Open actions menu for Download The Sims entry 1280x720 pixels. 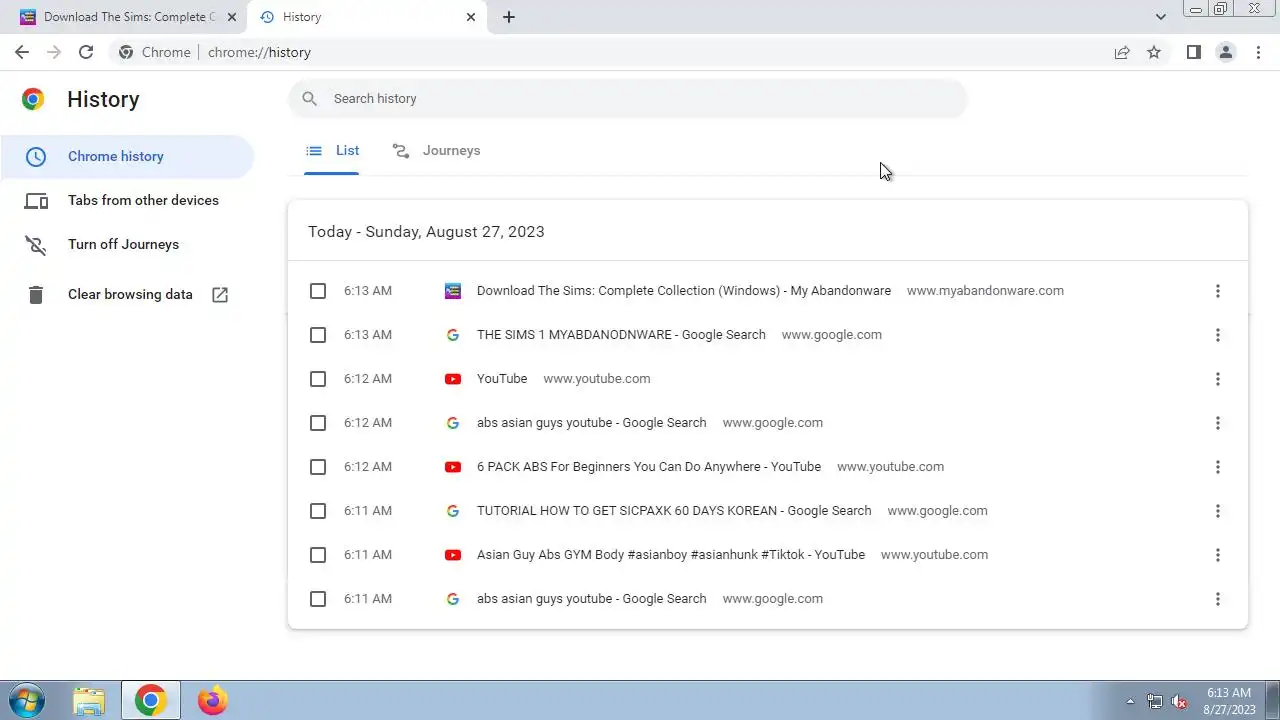pyautogui.click(x=1217, y=291)
